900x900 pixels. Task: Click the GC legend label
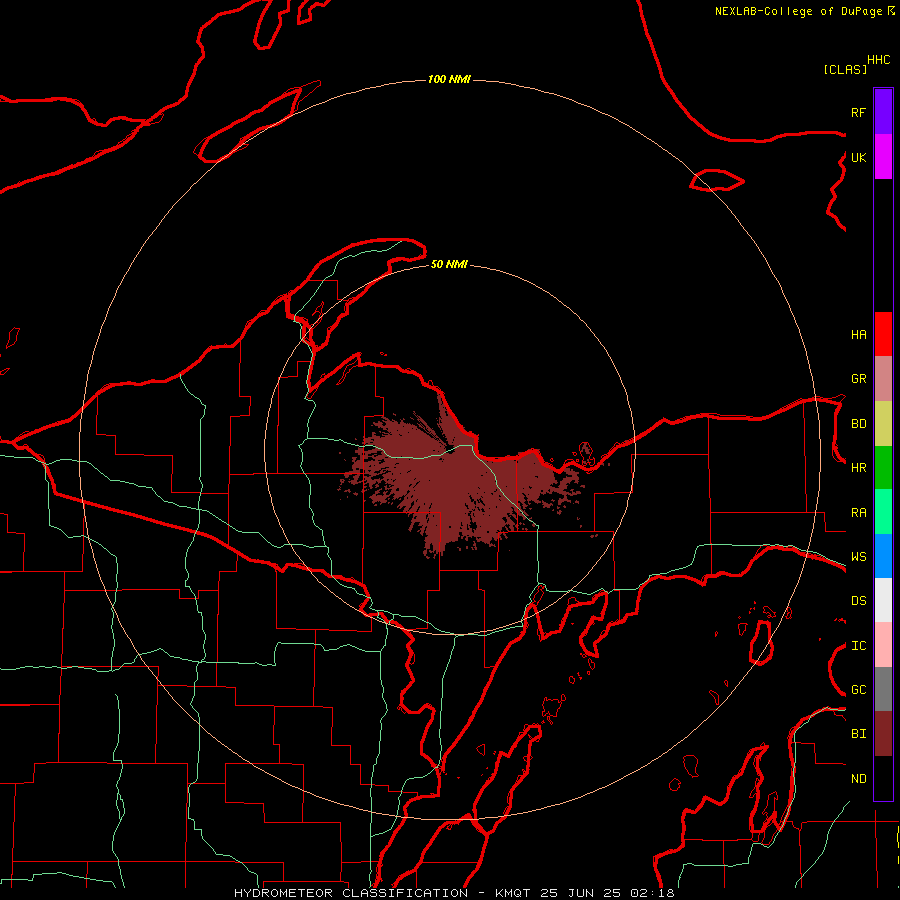click(859, 690)
